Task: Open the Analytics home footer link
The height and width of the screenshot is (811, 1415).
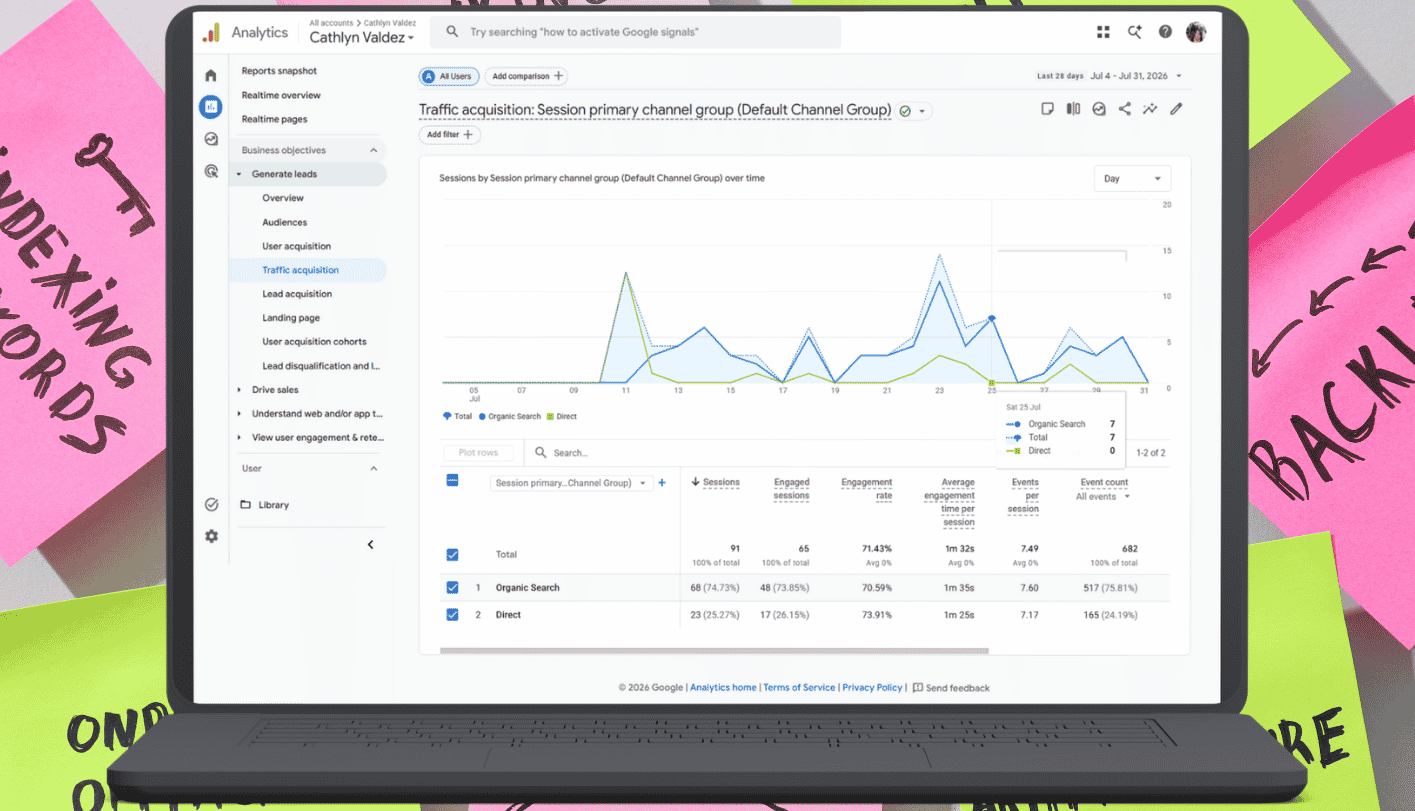Action: click(723, 688)
